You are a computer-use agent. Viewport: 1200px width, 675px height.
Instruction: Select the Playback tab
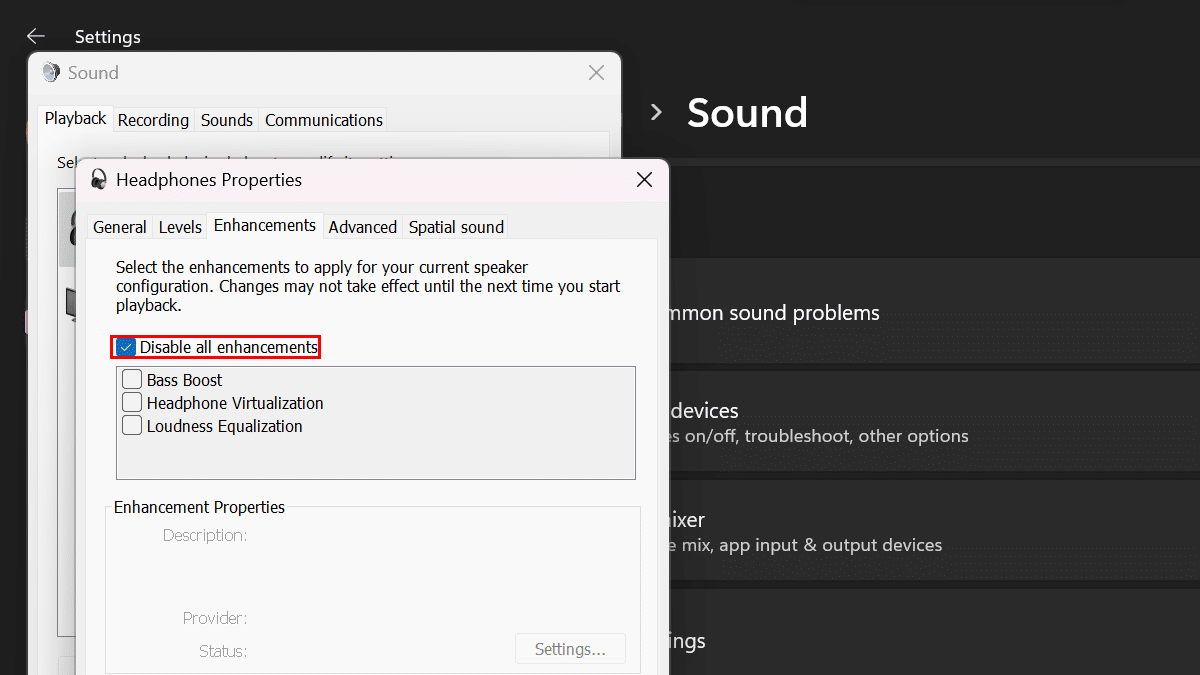pos(75,118)
